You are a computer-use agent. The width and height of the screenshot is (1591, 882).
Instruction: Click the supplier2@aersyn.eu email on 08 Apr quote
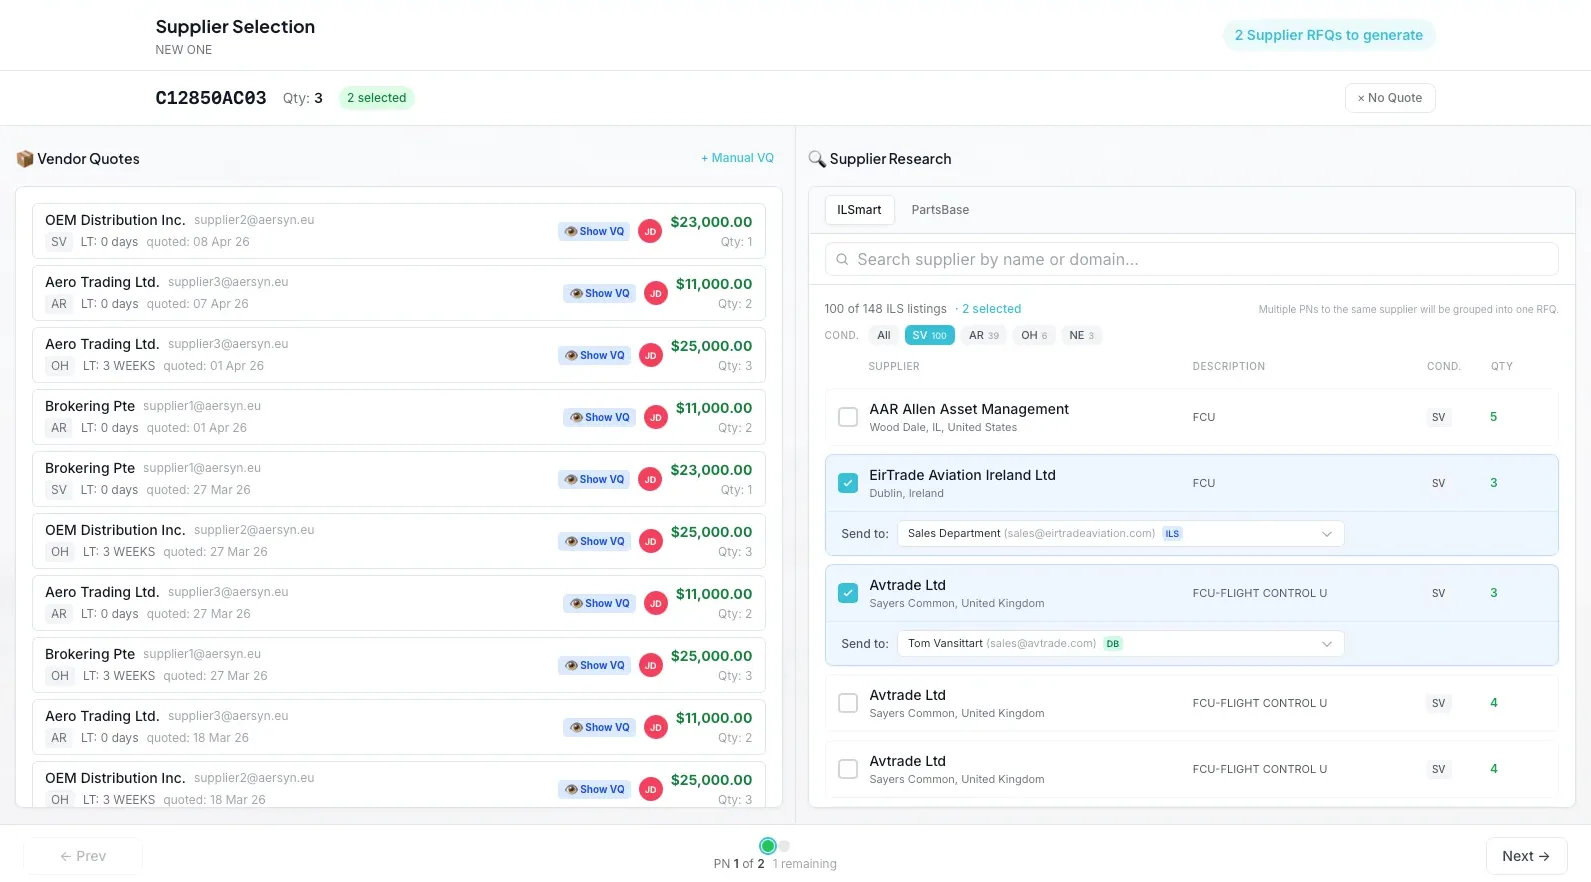tap(254, 220)
